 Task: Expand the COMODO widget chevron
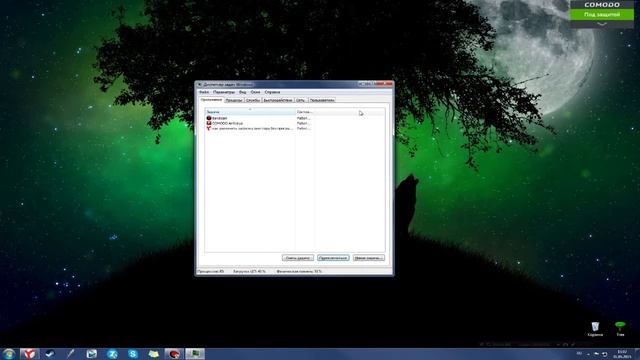click(x=602, y=24)
